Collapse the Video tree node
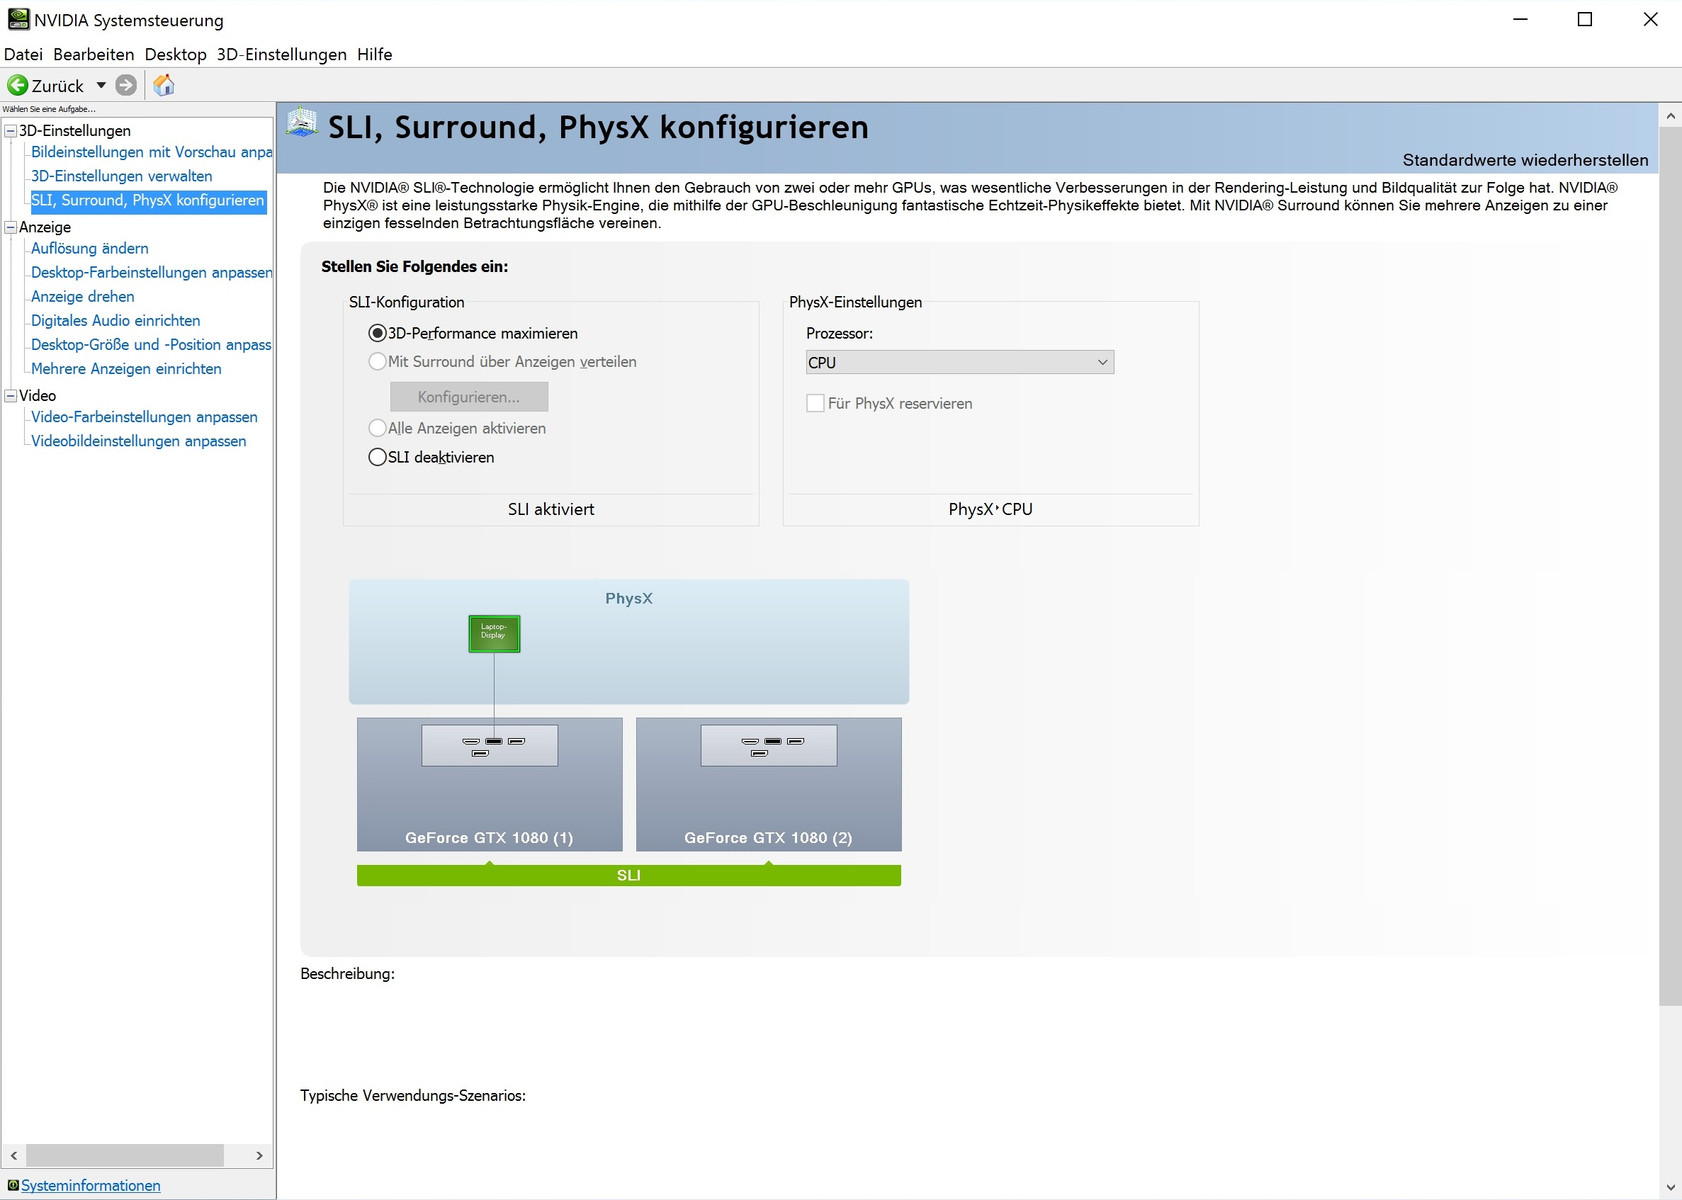 [x=11, y=395]
